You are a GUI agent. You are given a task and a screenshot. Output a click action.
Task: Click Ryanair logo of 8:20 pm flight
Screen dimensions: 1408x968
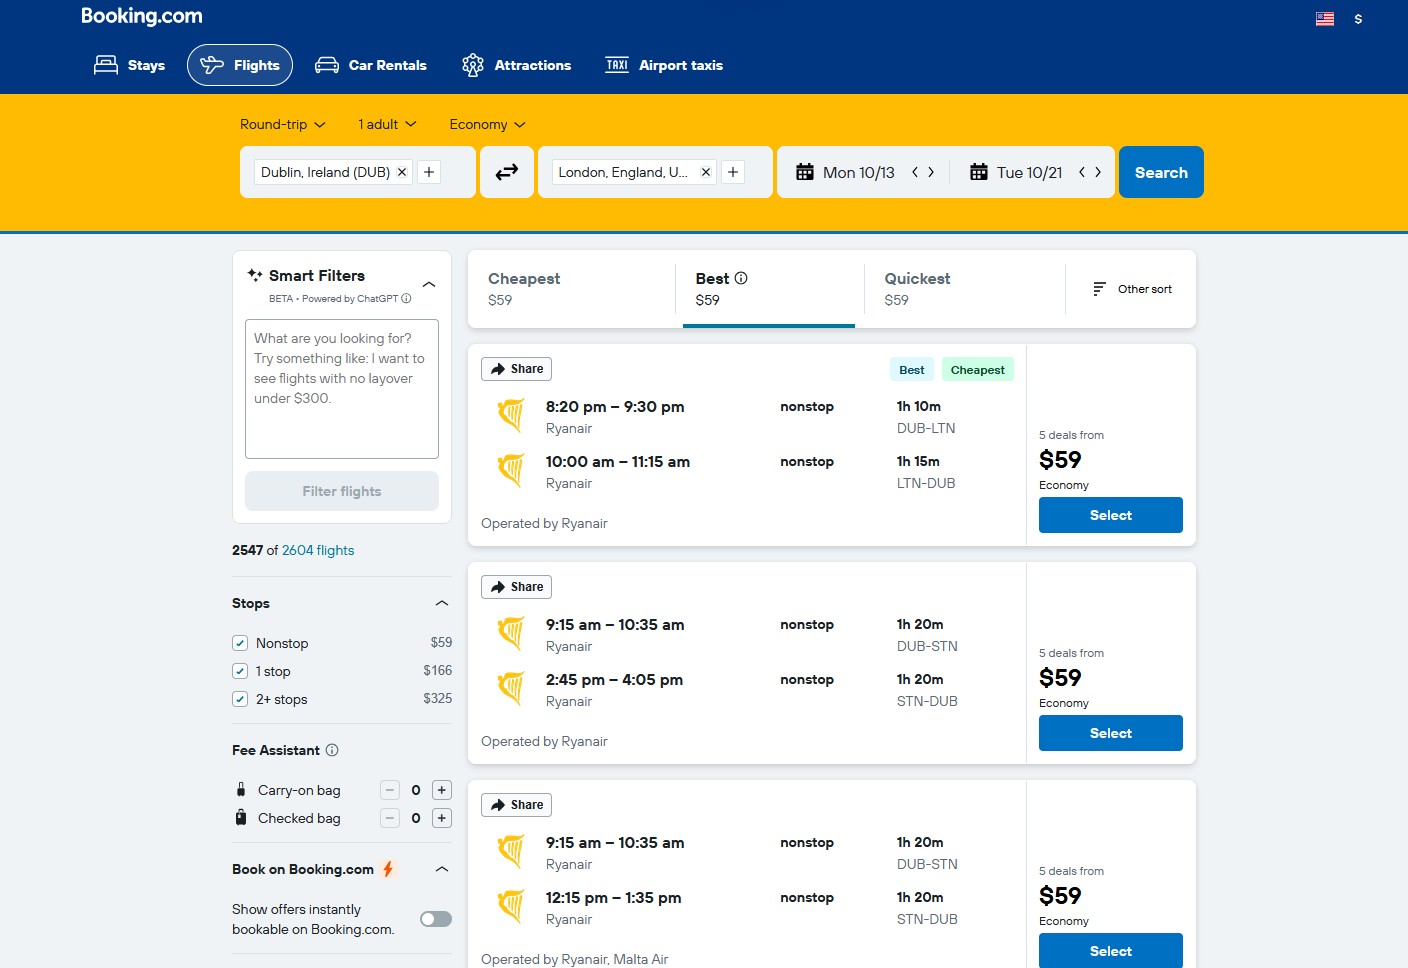511,415
